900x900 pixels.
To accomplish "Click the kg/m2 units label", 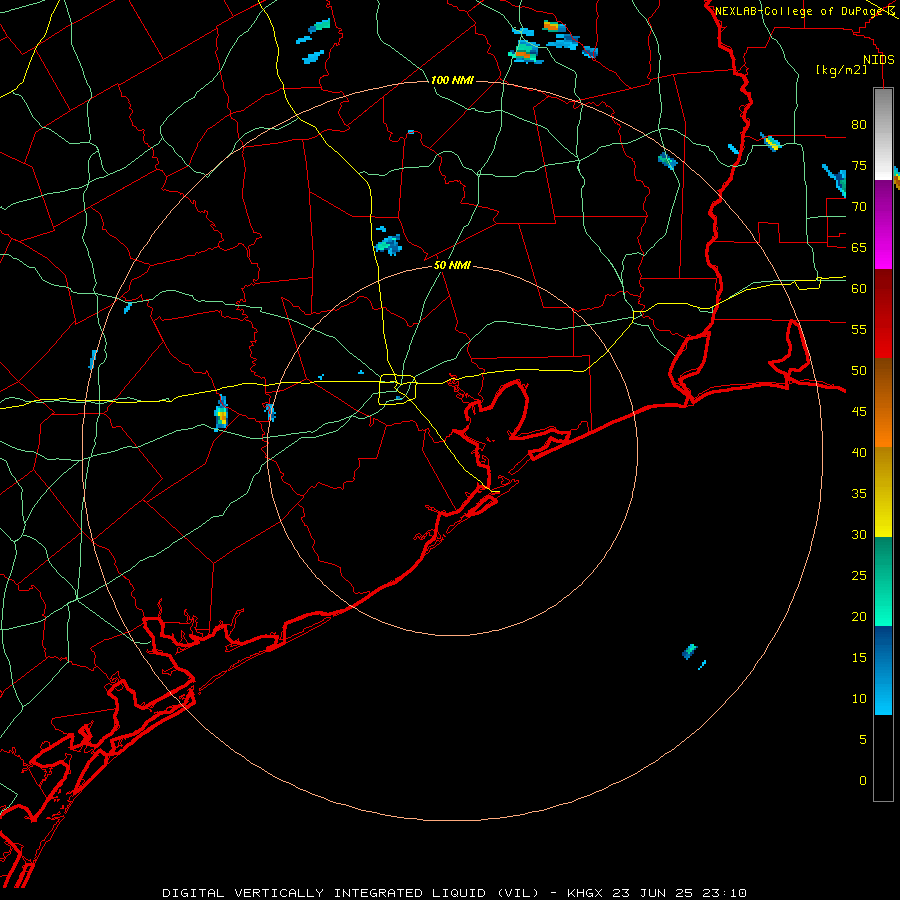I will tap(841, 70).
